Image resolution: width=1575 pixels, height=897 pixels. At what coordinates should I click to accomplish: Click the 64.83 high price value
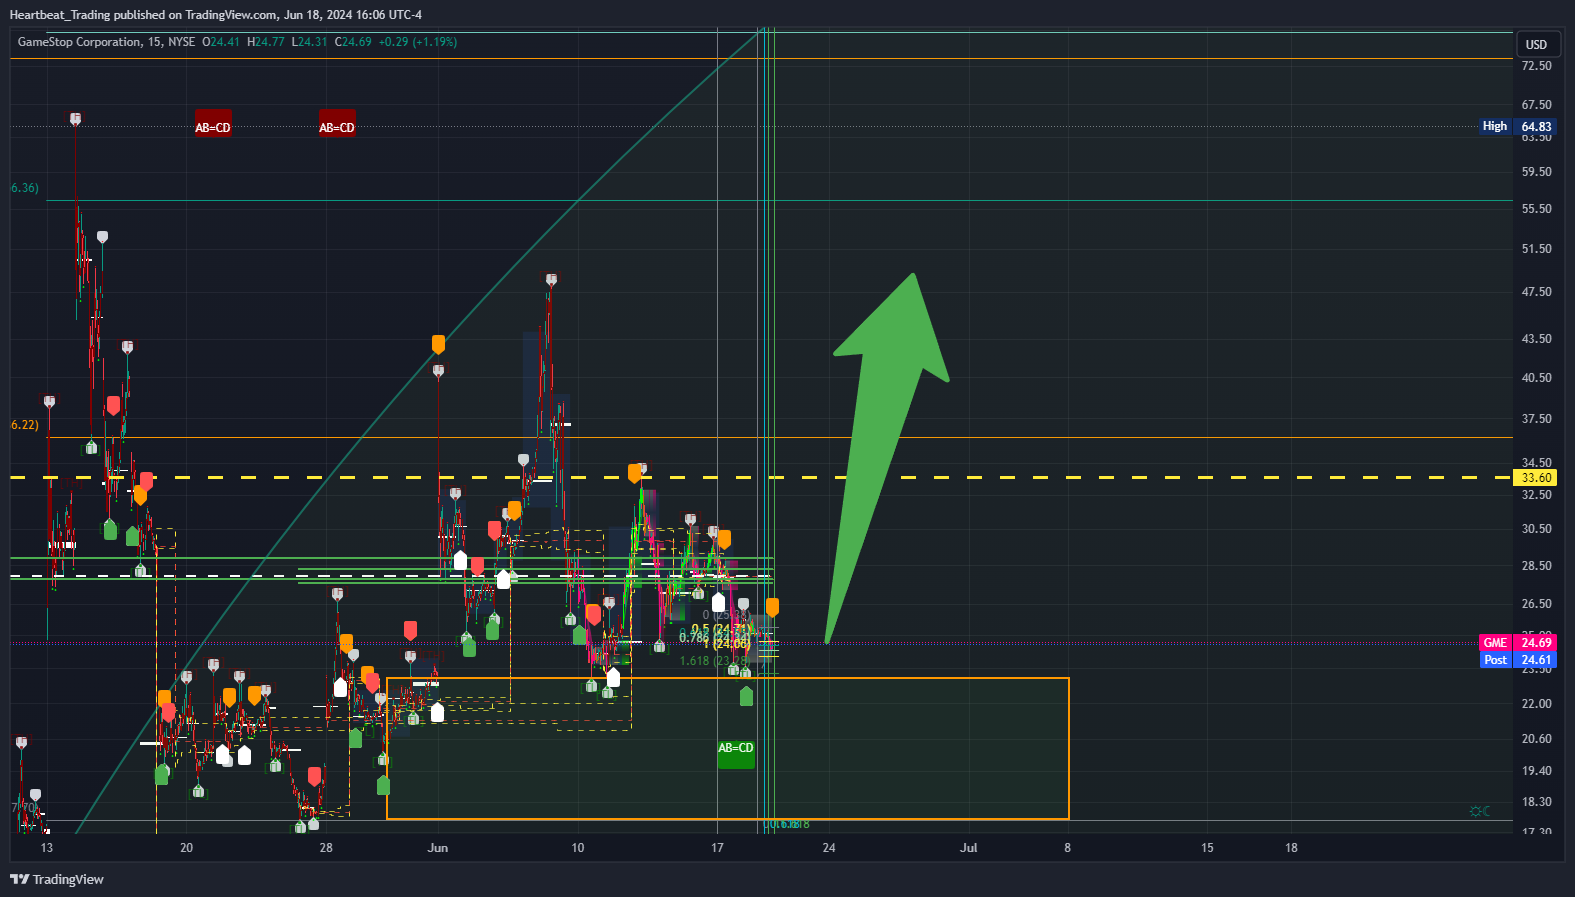[x=1536, y=127]
